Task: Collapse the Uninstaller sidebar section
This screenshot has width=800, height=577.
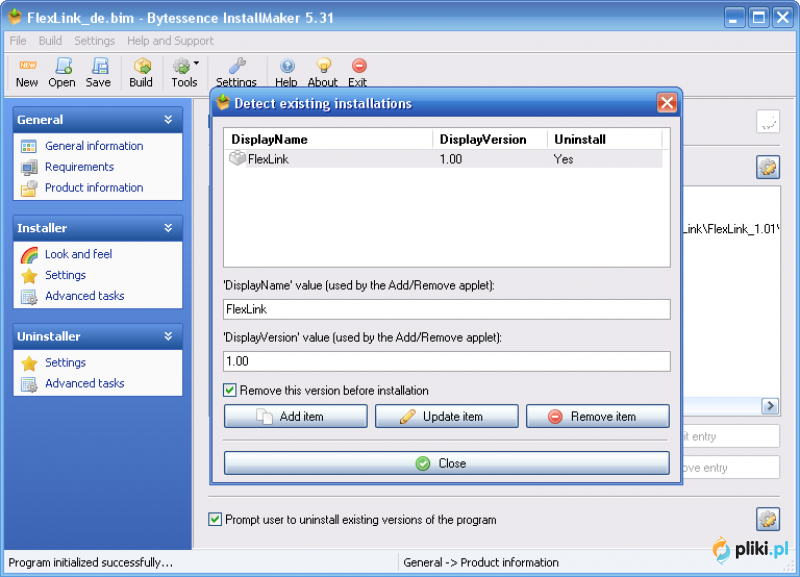Action: click(168, 336)
